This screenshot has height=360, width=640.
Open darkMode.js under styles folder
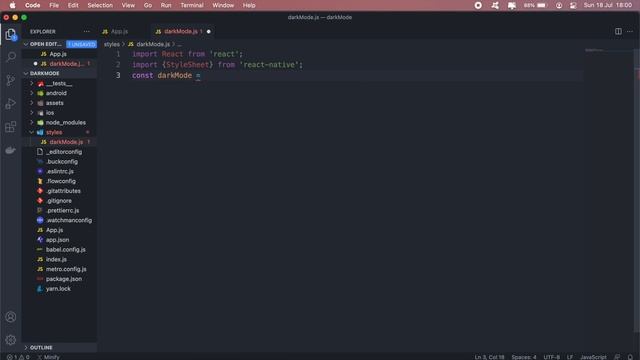[59, 142]
